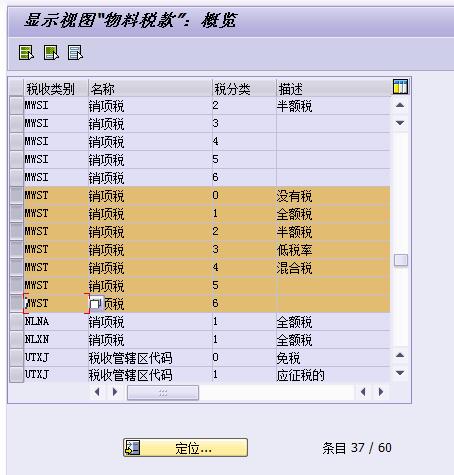Click the 税收类别 column header

click(x=56, y=89)
